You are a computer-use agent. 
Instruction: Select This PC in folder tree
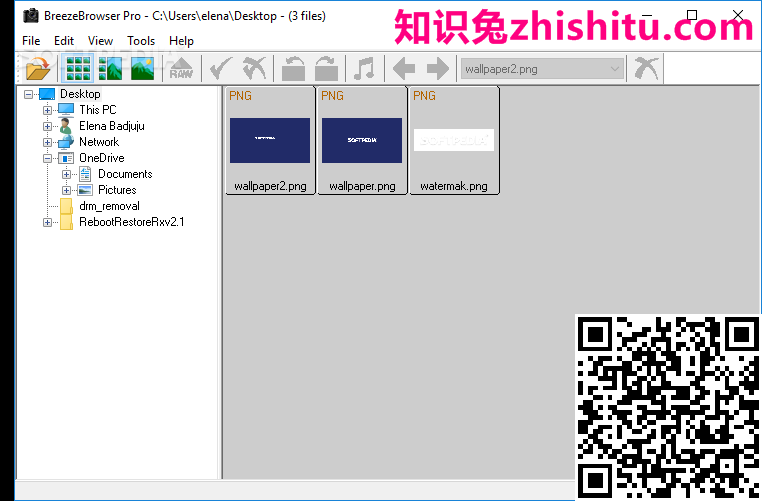click(x=98, y=110)
